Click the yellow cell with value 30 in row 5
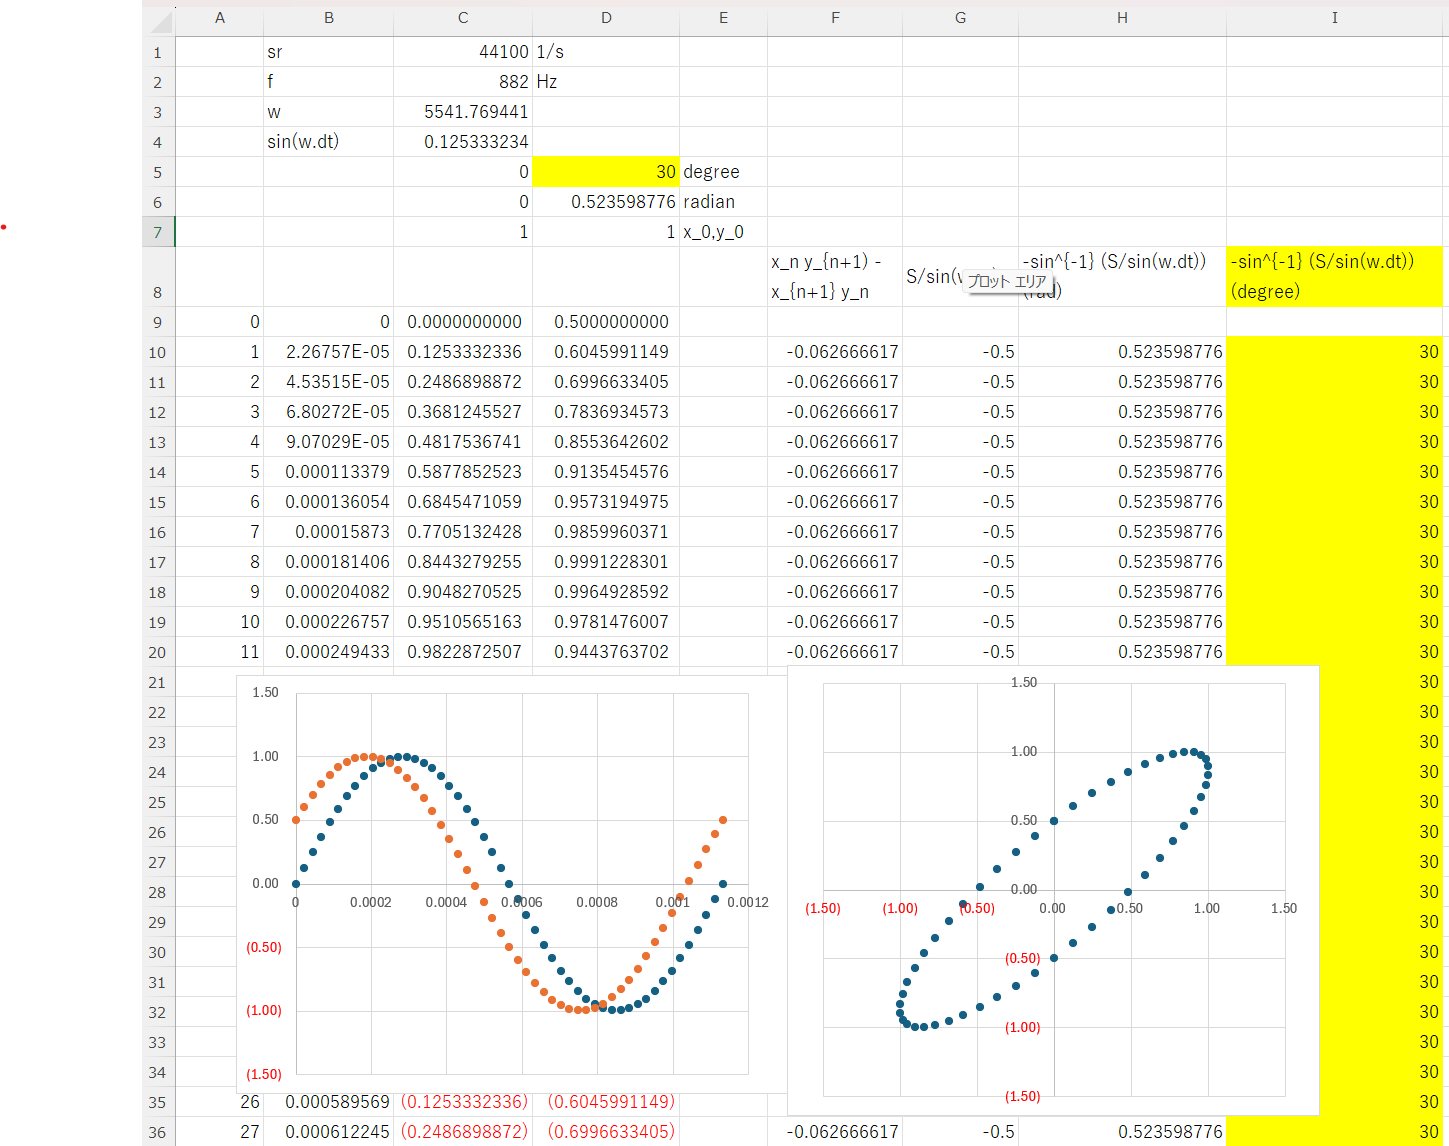 (606, 172)
